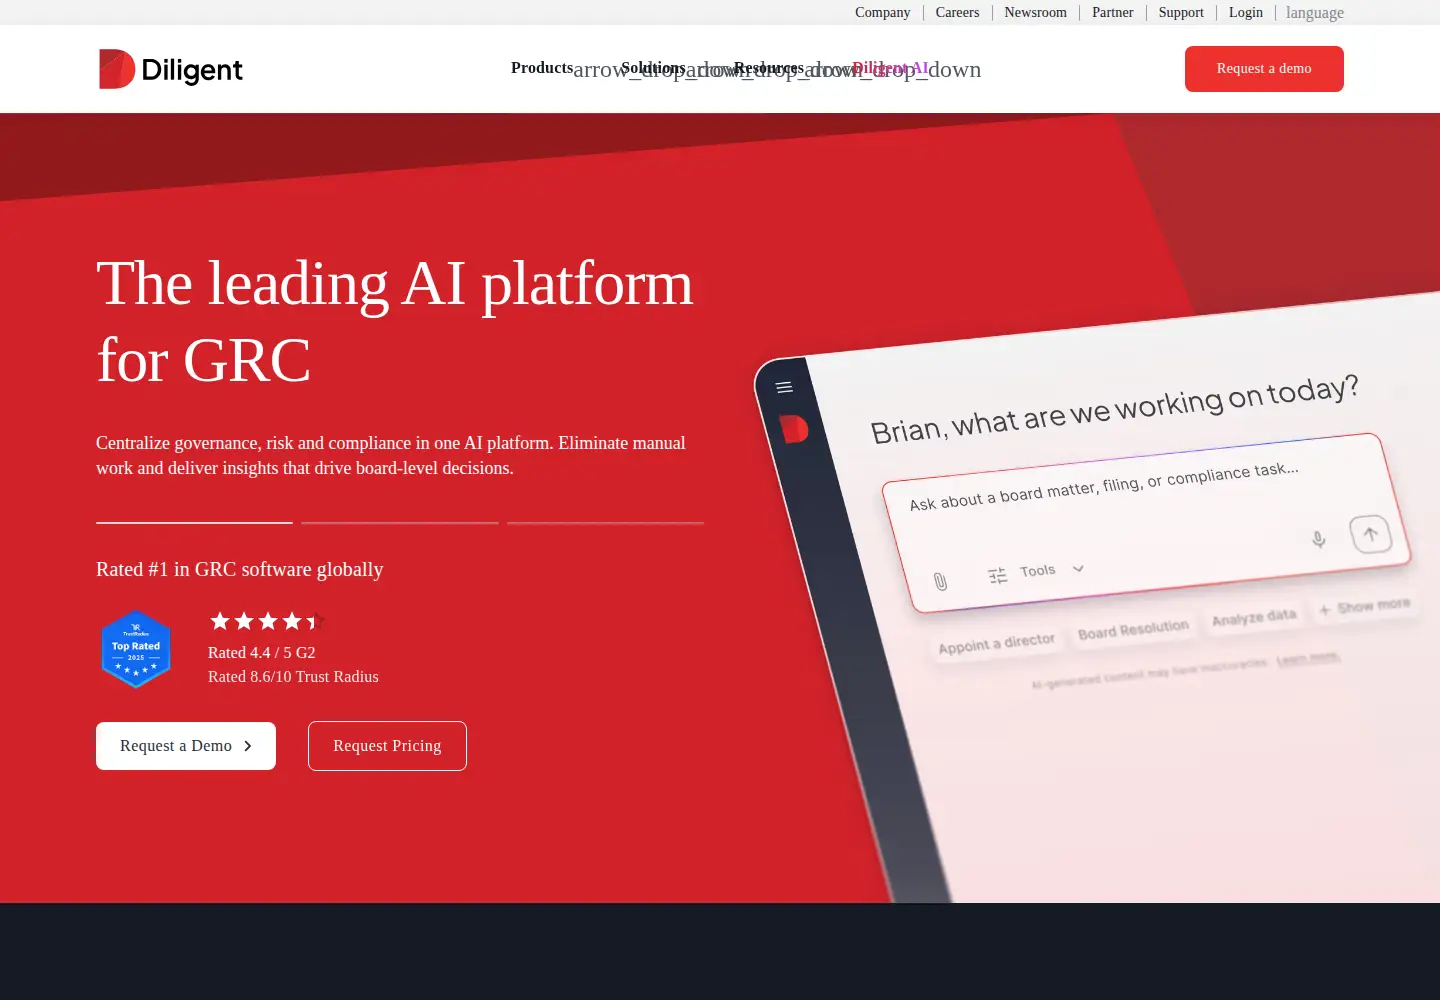Open the Company link in the top bar

[883, 12]
